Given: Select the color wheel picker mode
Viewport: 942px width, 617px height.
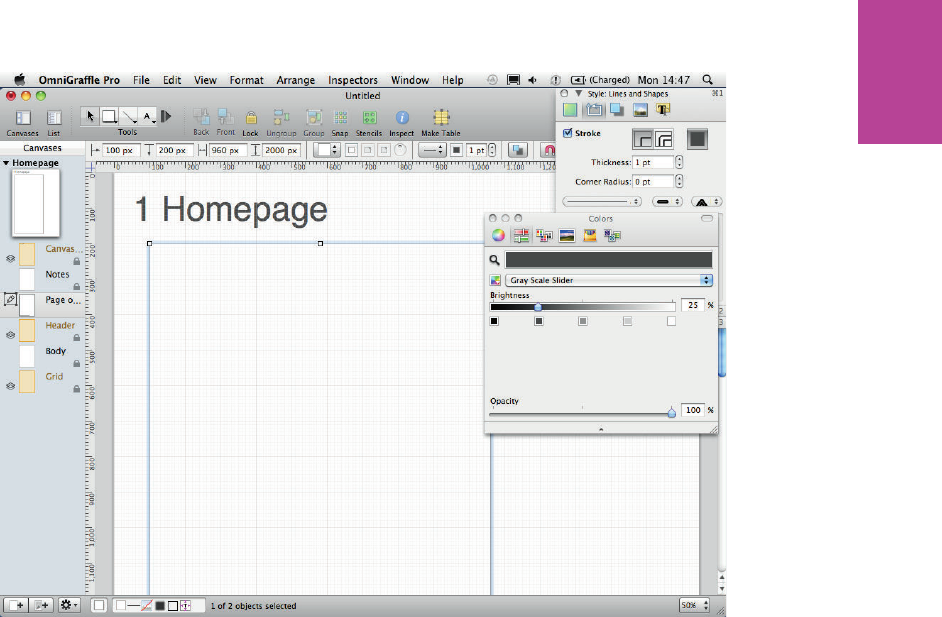Looking at the screenshot, I should click(498, 236).
